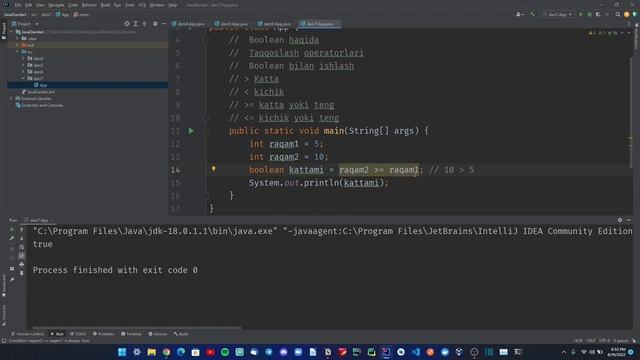This screenshot has height=360, width=640.
Task: Click the Clear All trash icon in Run console
Action: click(x=22, y=273)
